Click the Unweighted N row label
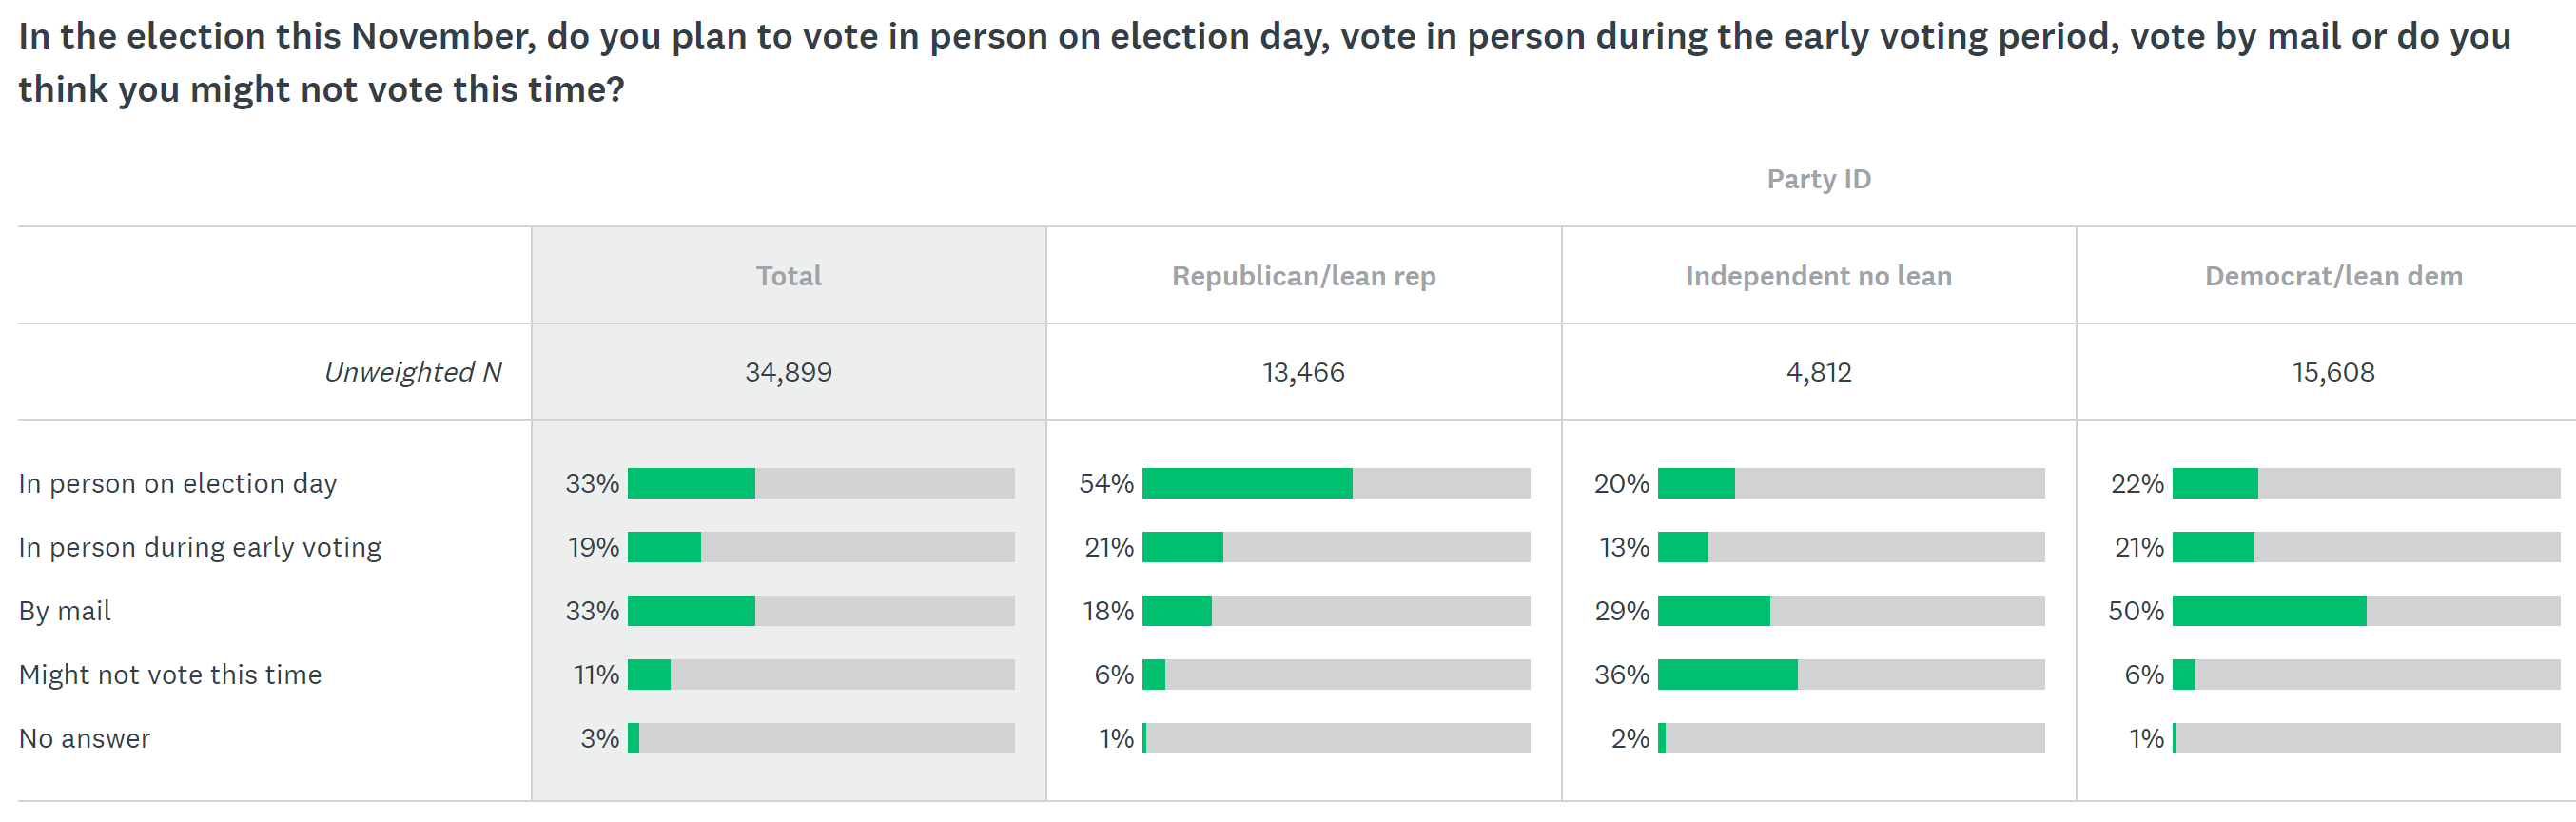 412,372
